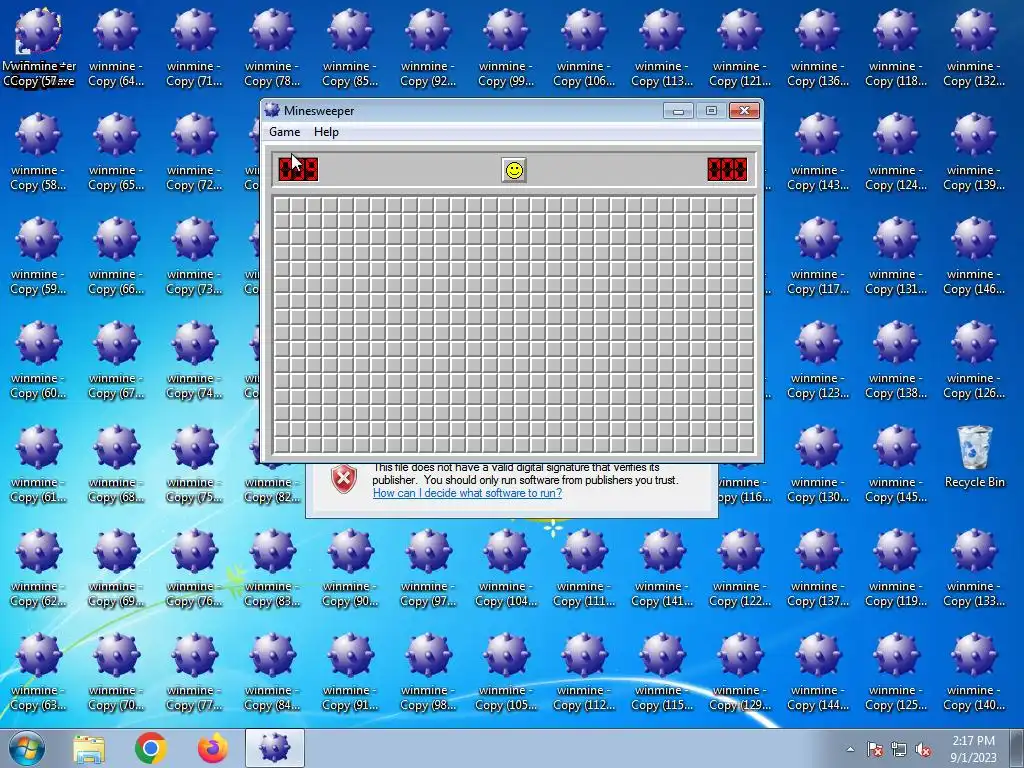Open the Game menu in Minesweeper
This screenshot has height=768, width=1024.
tap(285, 132)
